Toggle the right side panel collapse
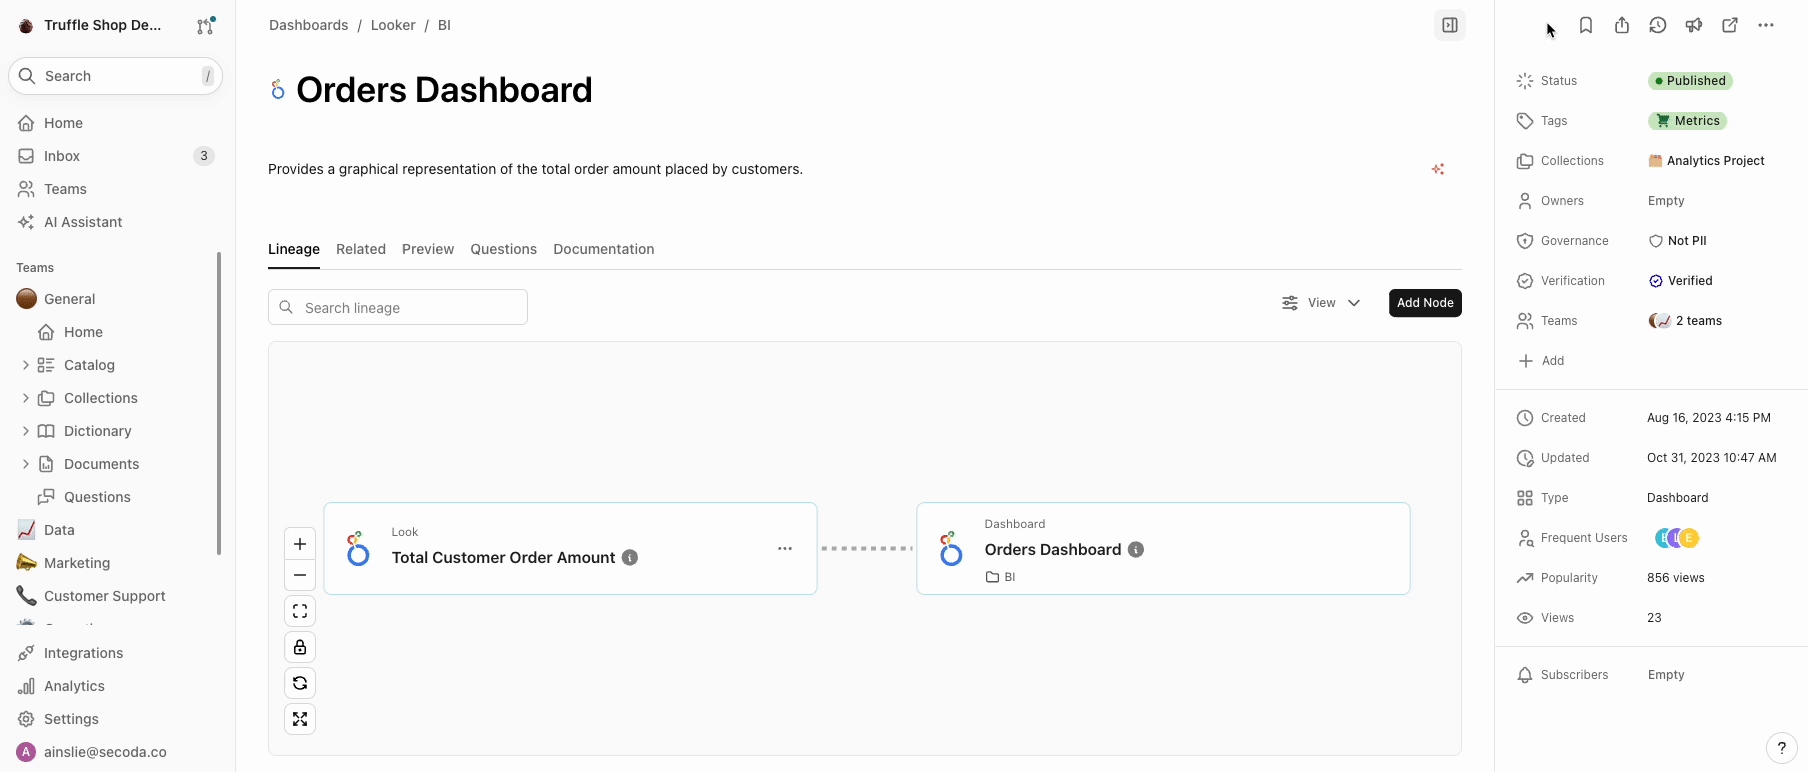 (1450, 25)
